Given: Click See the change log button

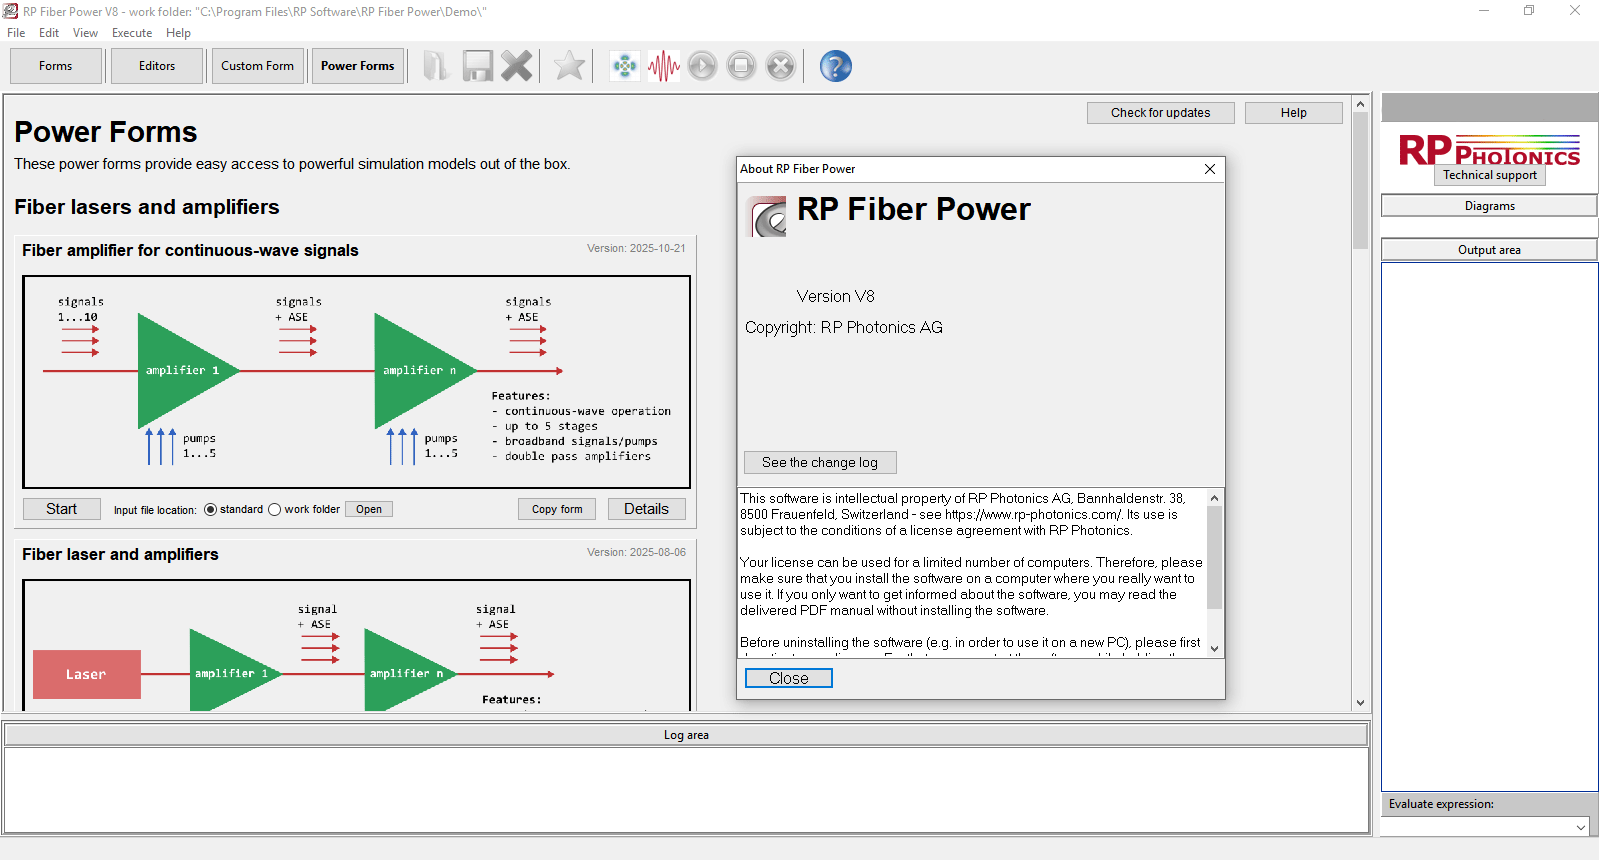Looking at the screenshot, I should tap(820, 462).
